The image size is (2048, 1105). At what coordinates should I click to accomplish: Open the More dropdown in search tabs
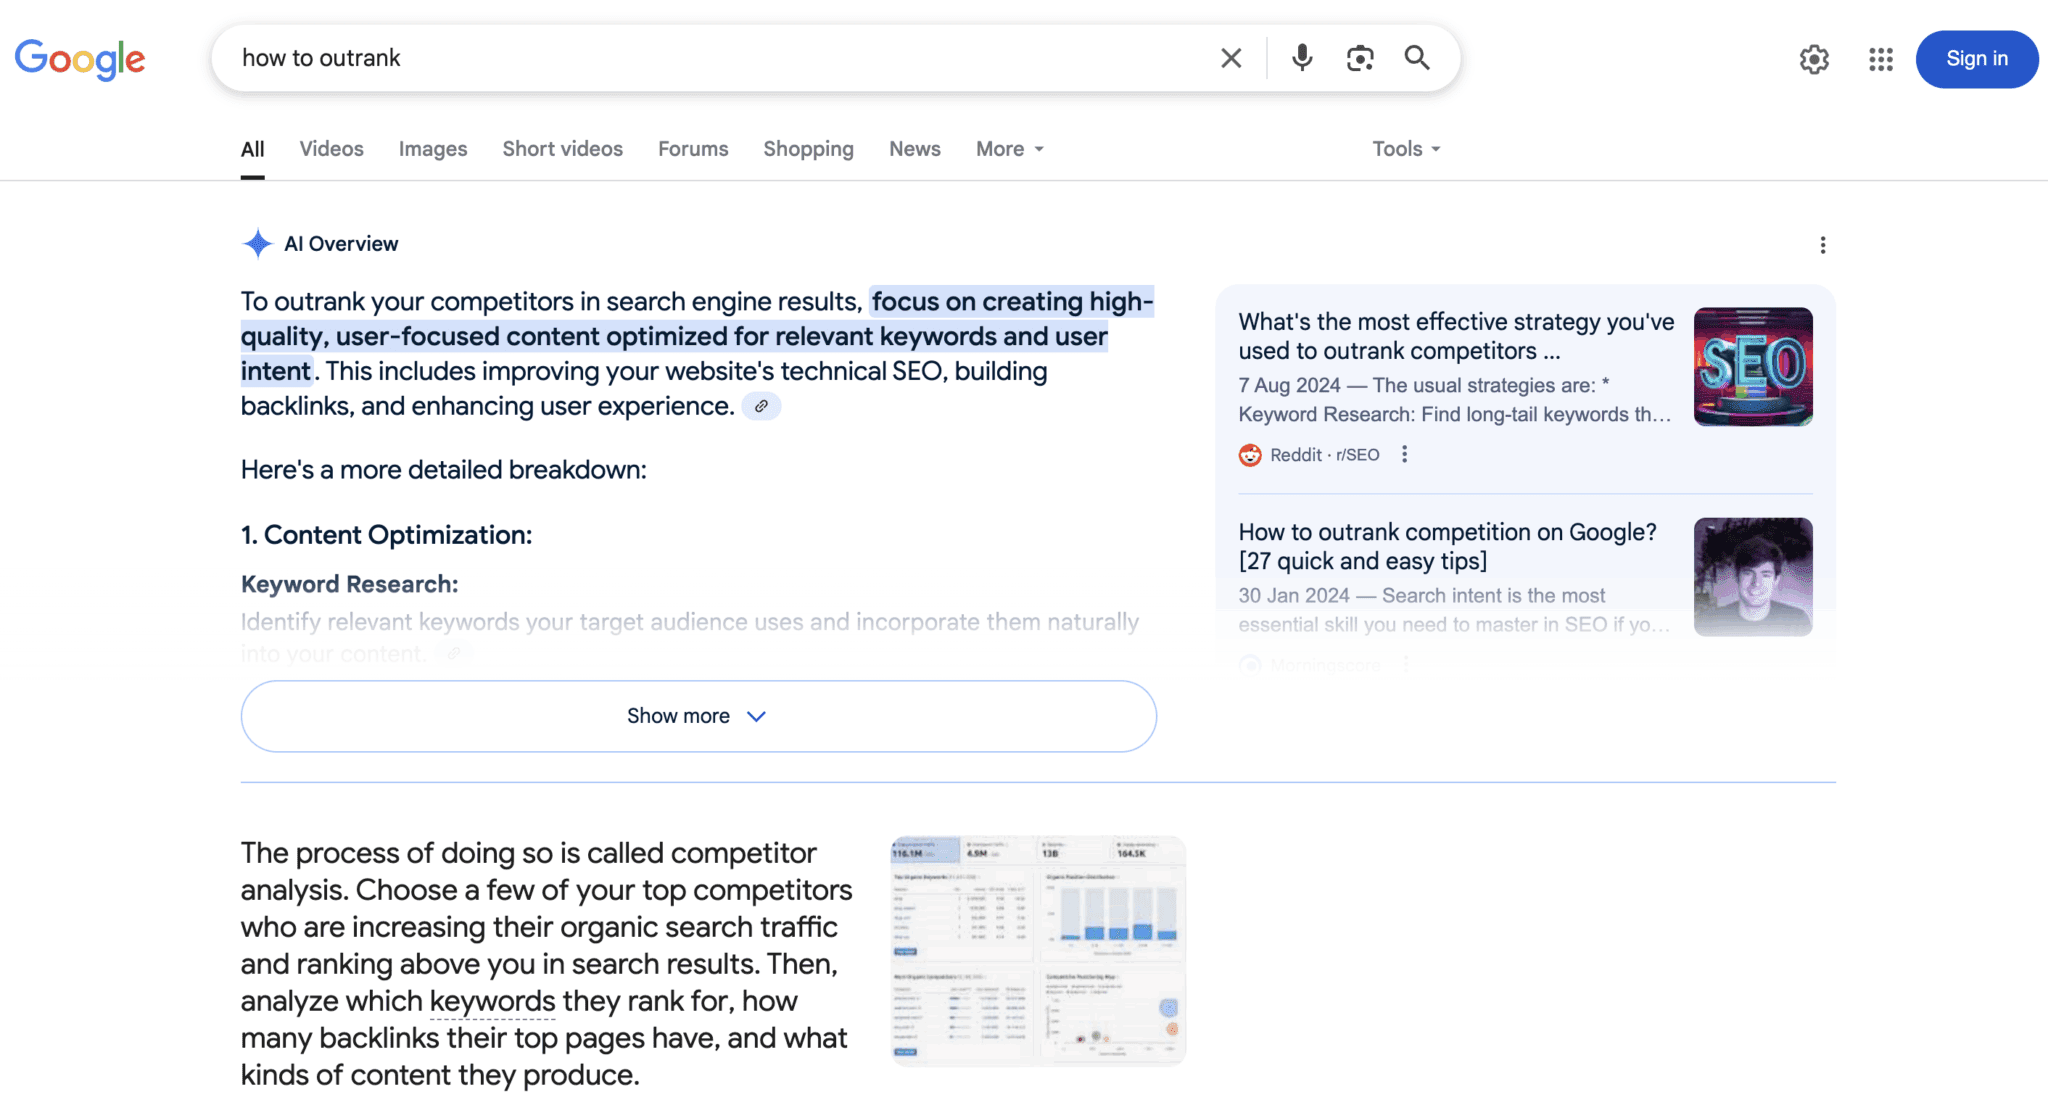[x=1010, y=149]
